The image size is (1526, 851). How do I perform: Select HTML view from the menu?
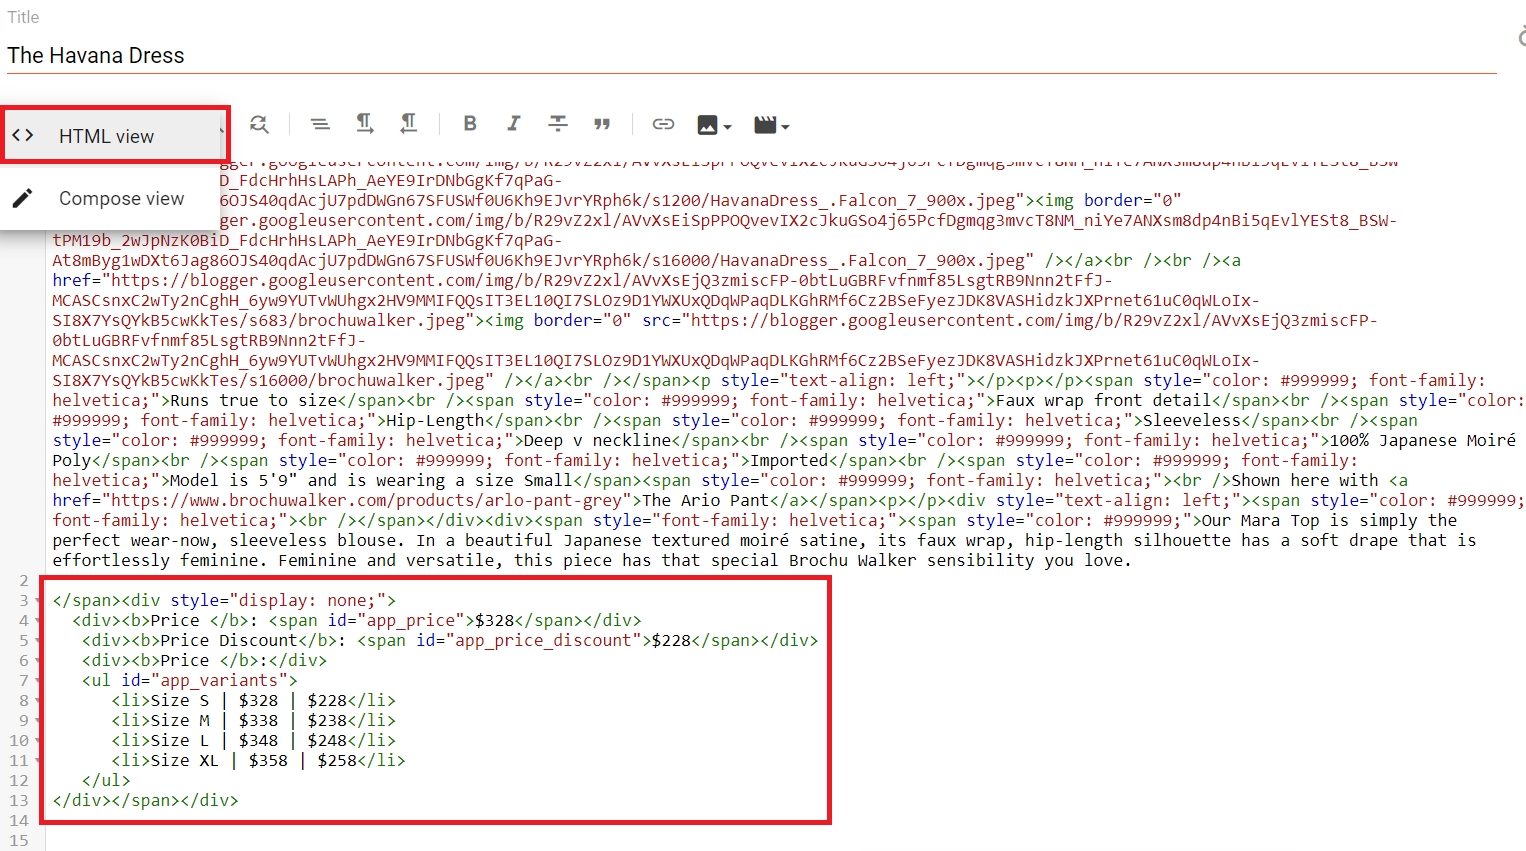pos(106,136)
